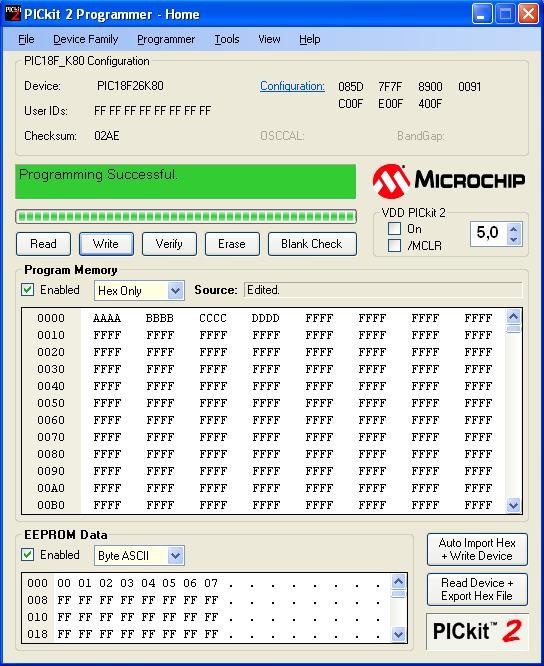Select EEPROM byte 07 in row 000
The width and height of the screenshot is (544, 666).
211,583
